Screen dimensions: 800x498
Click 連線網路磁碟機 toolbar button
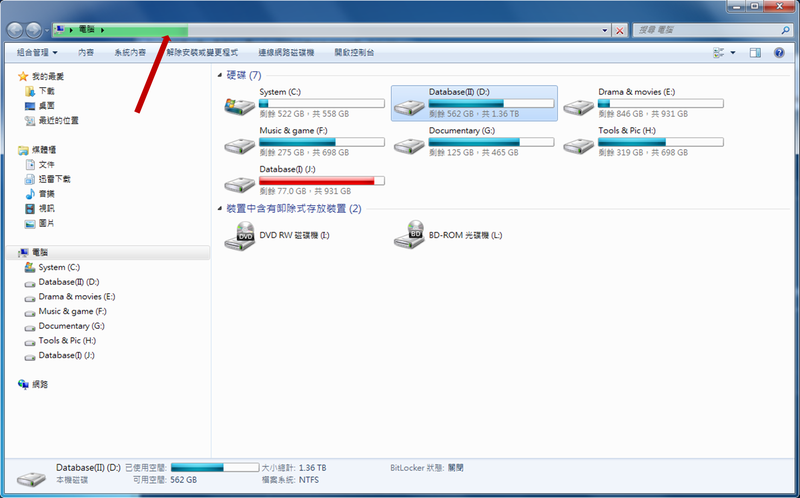[286, 53]
